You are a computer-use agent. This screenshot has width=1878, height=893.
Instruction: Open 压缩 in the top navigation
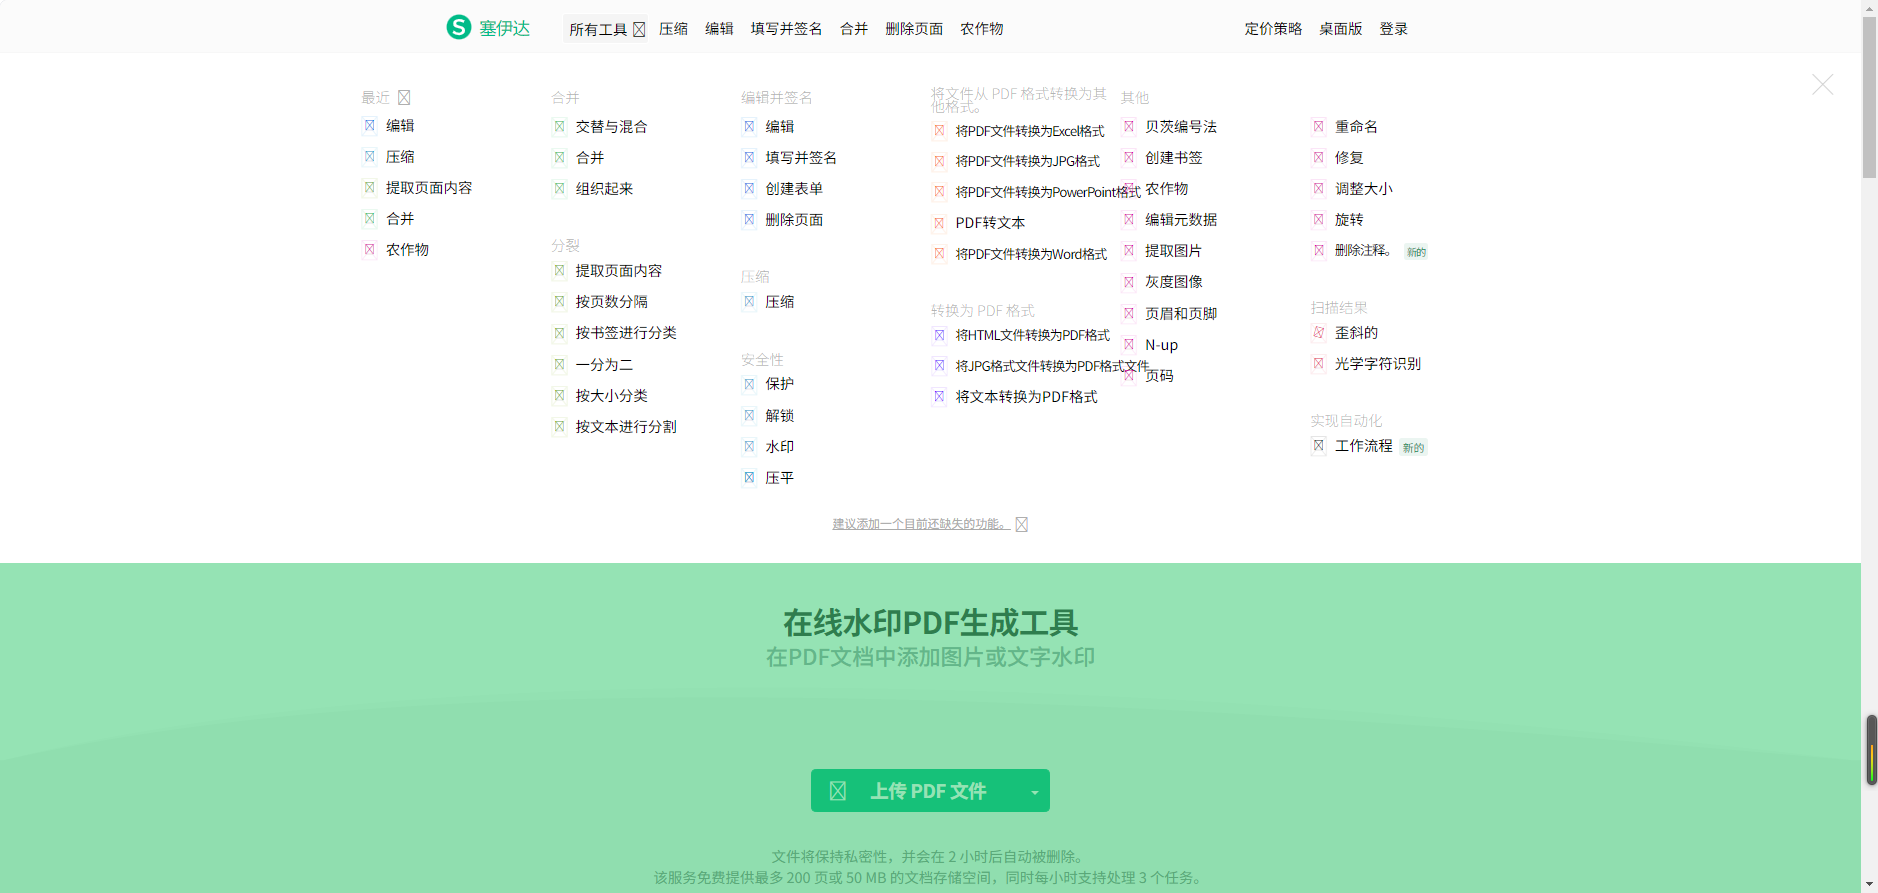[673, 29]
